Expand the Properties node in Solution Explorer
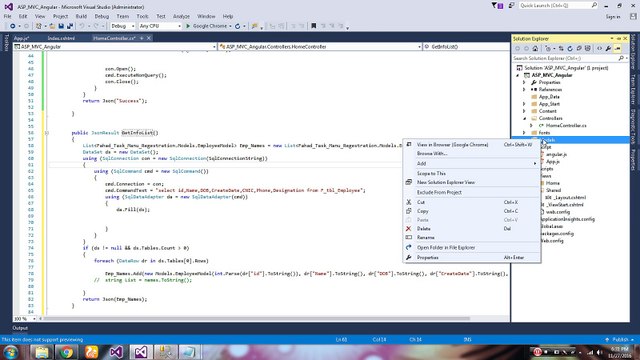The width and height of the screenshot is (640, 360). click(524, 82)
